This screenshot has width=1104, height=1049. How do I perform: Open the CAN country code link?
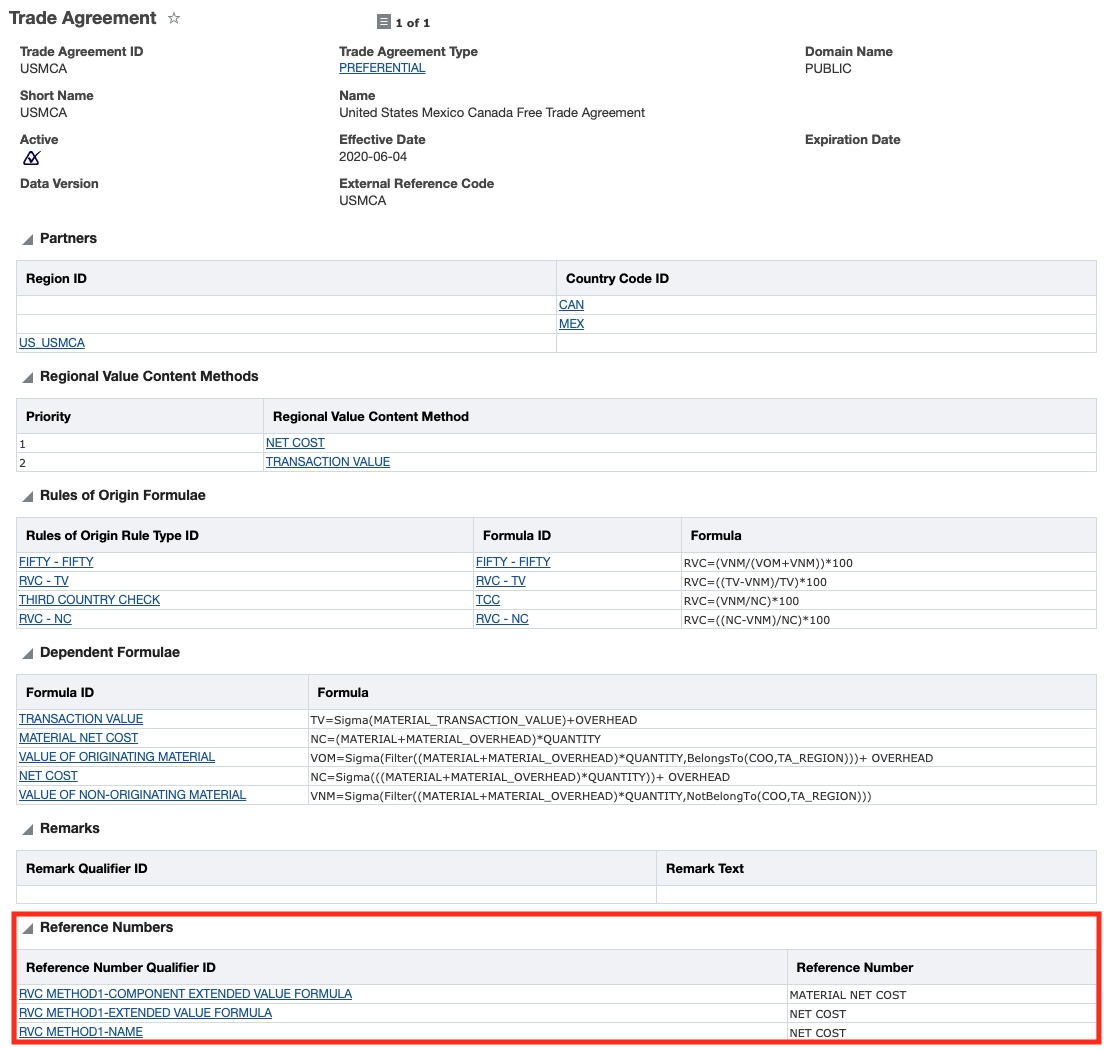pos(571,305)
